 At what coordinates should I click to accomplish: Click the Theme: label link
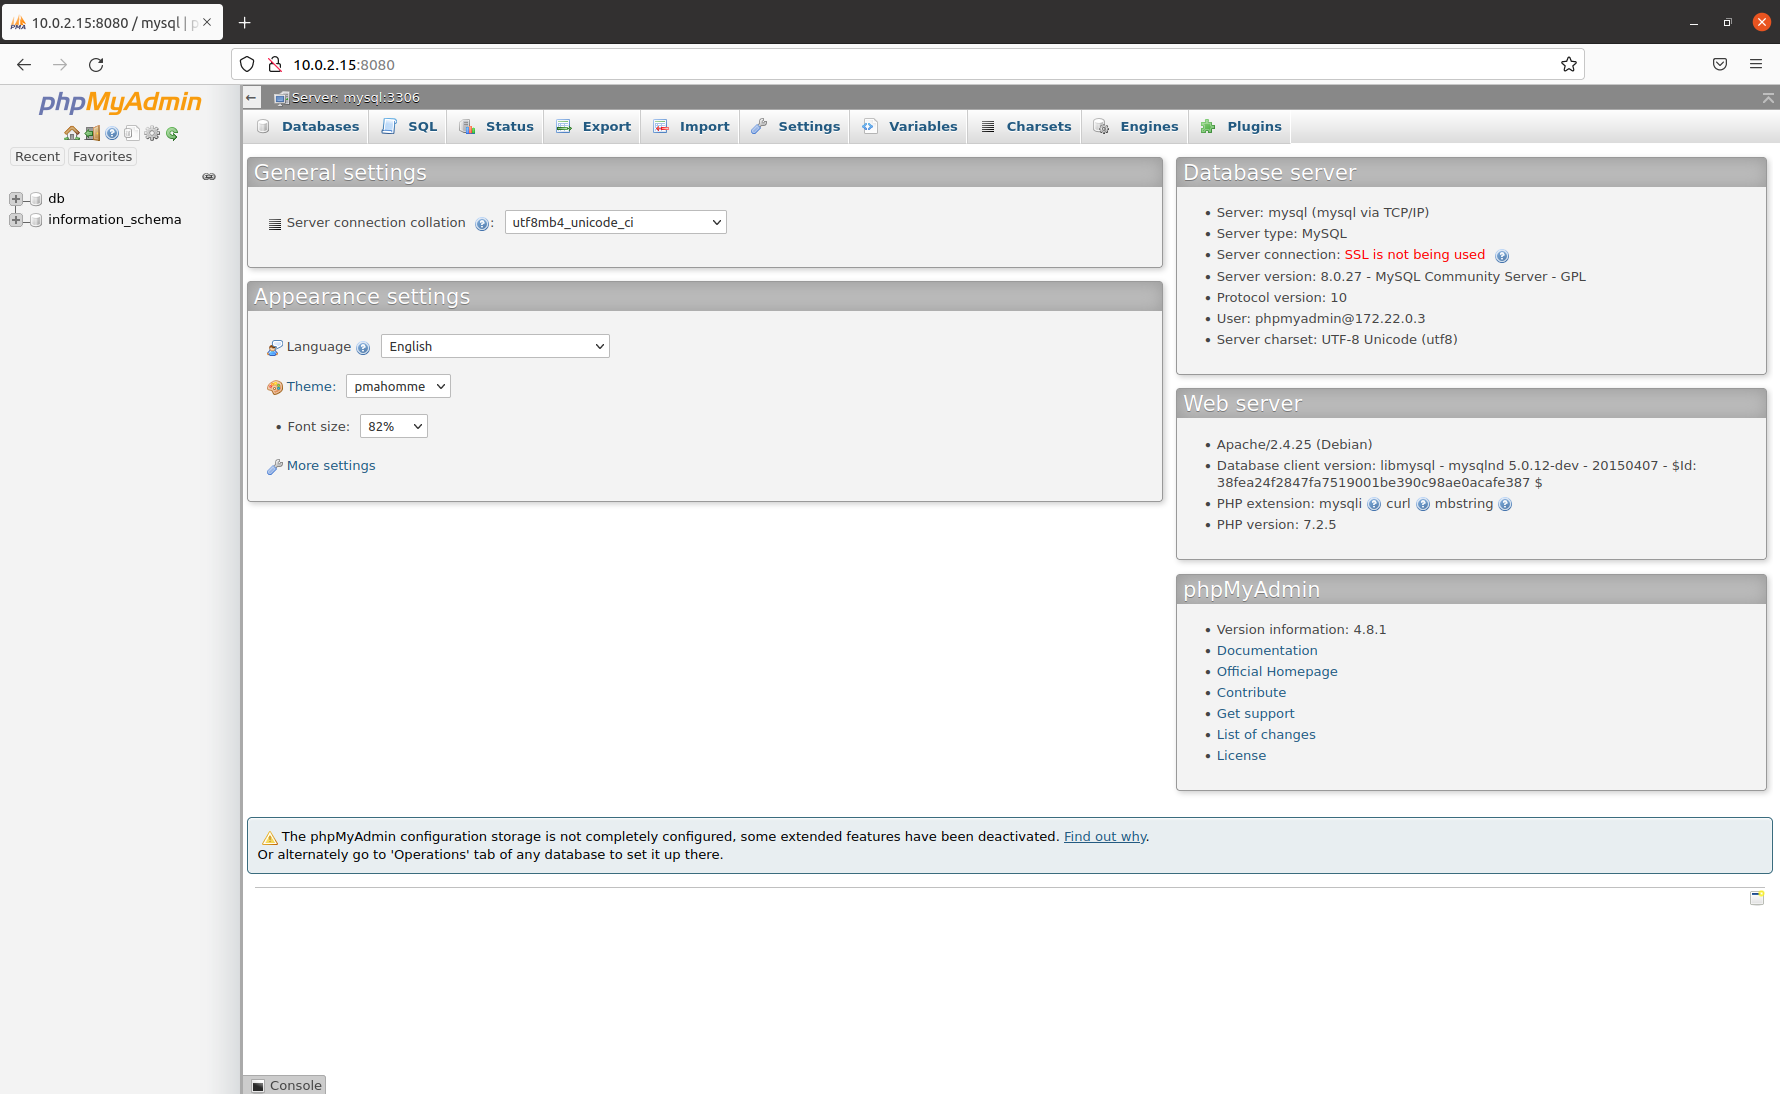coord(311,387)
